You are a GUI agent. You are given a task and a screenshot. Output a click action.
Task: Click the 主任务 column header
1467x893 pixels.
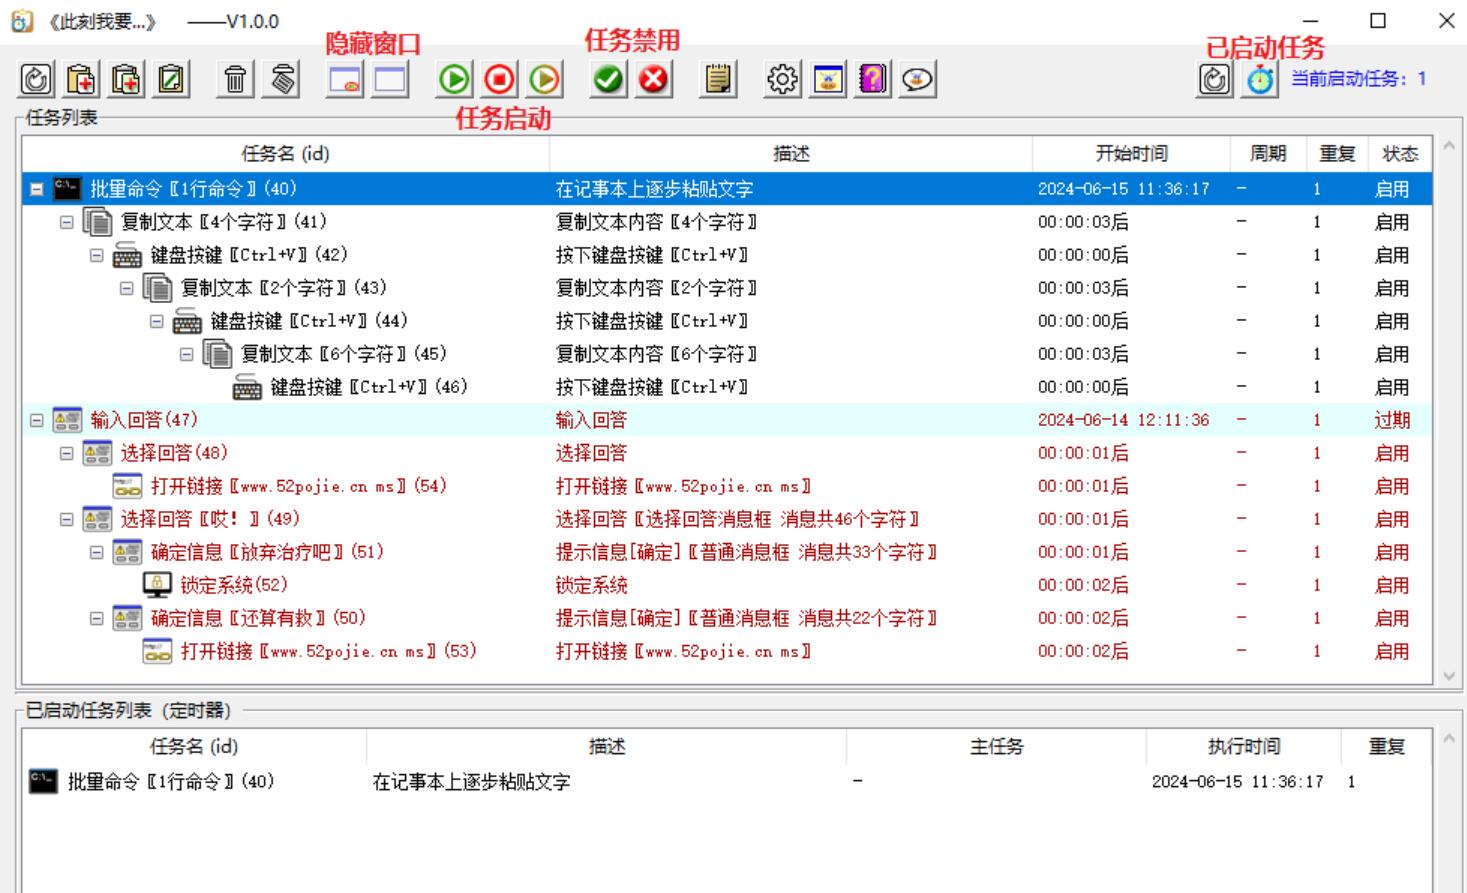(x=996, y=746)
